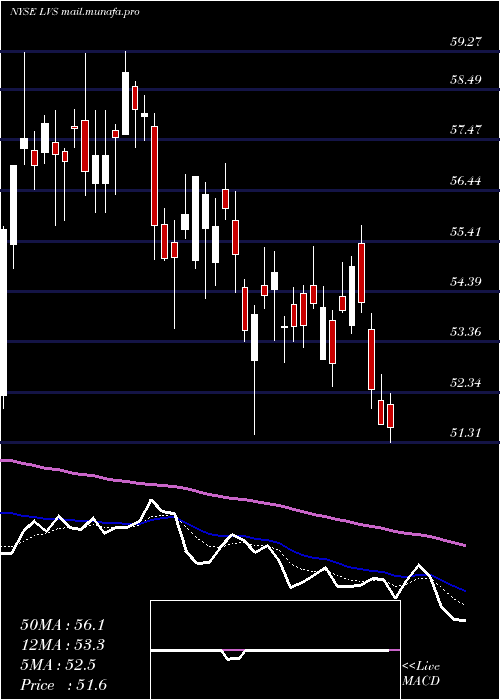Viewport: 500px width, 700px height.
Task: Click the 51.31 price axis label
Action: (x=465, y=433)
